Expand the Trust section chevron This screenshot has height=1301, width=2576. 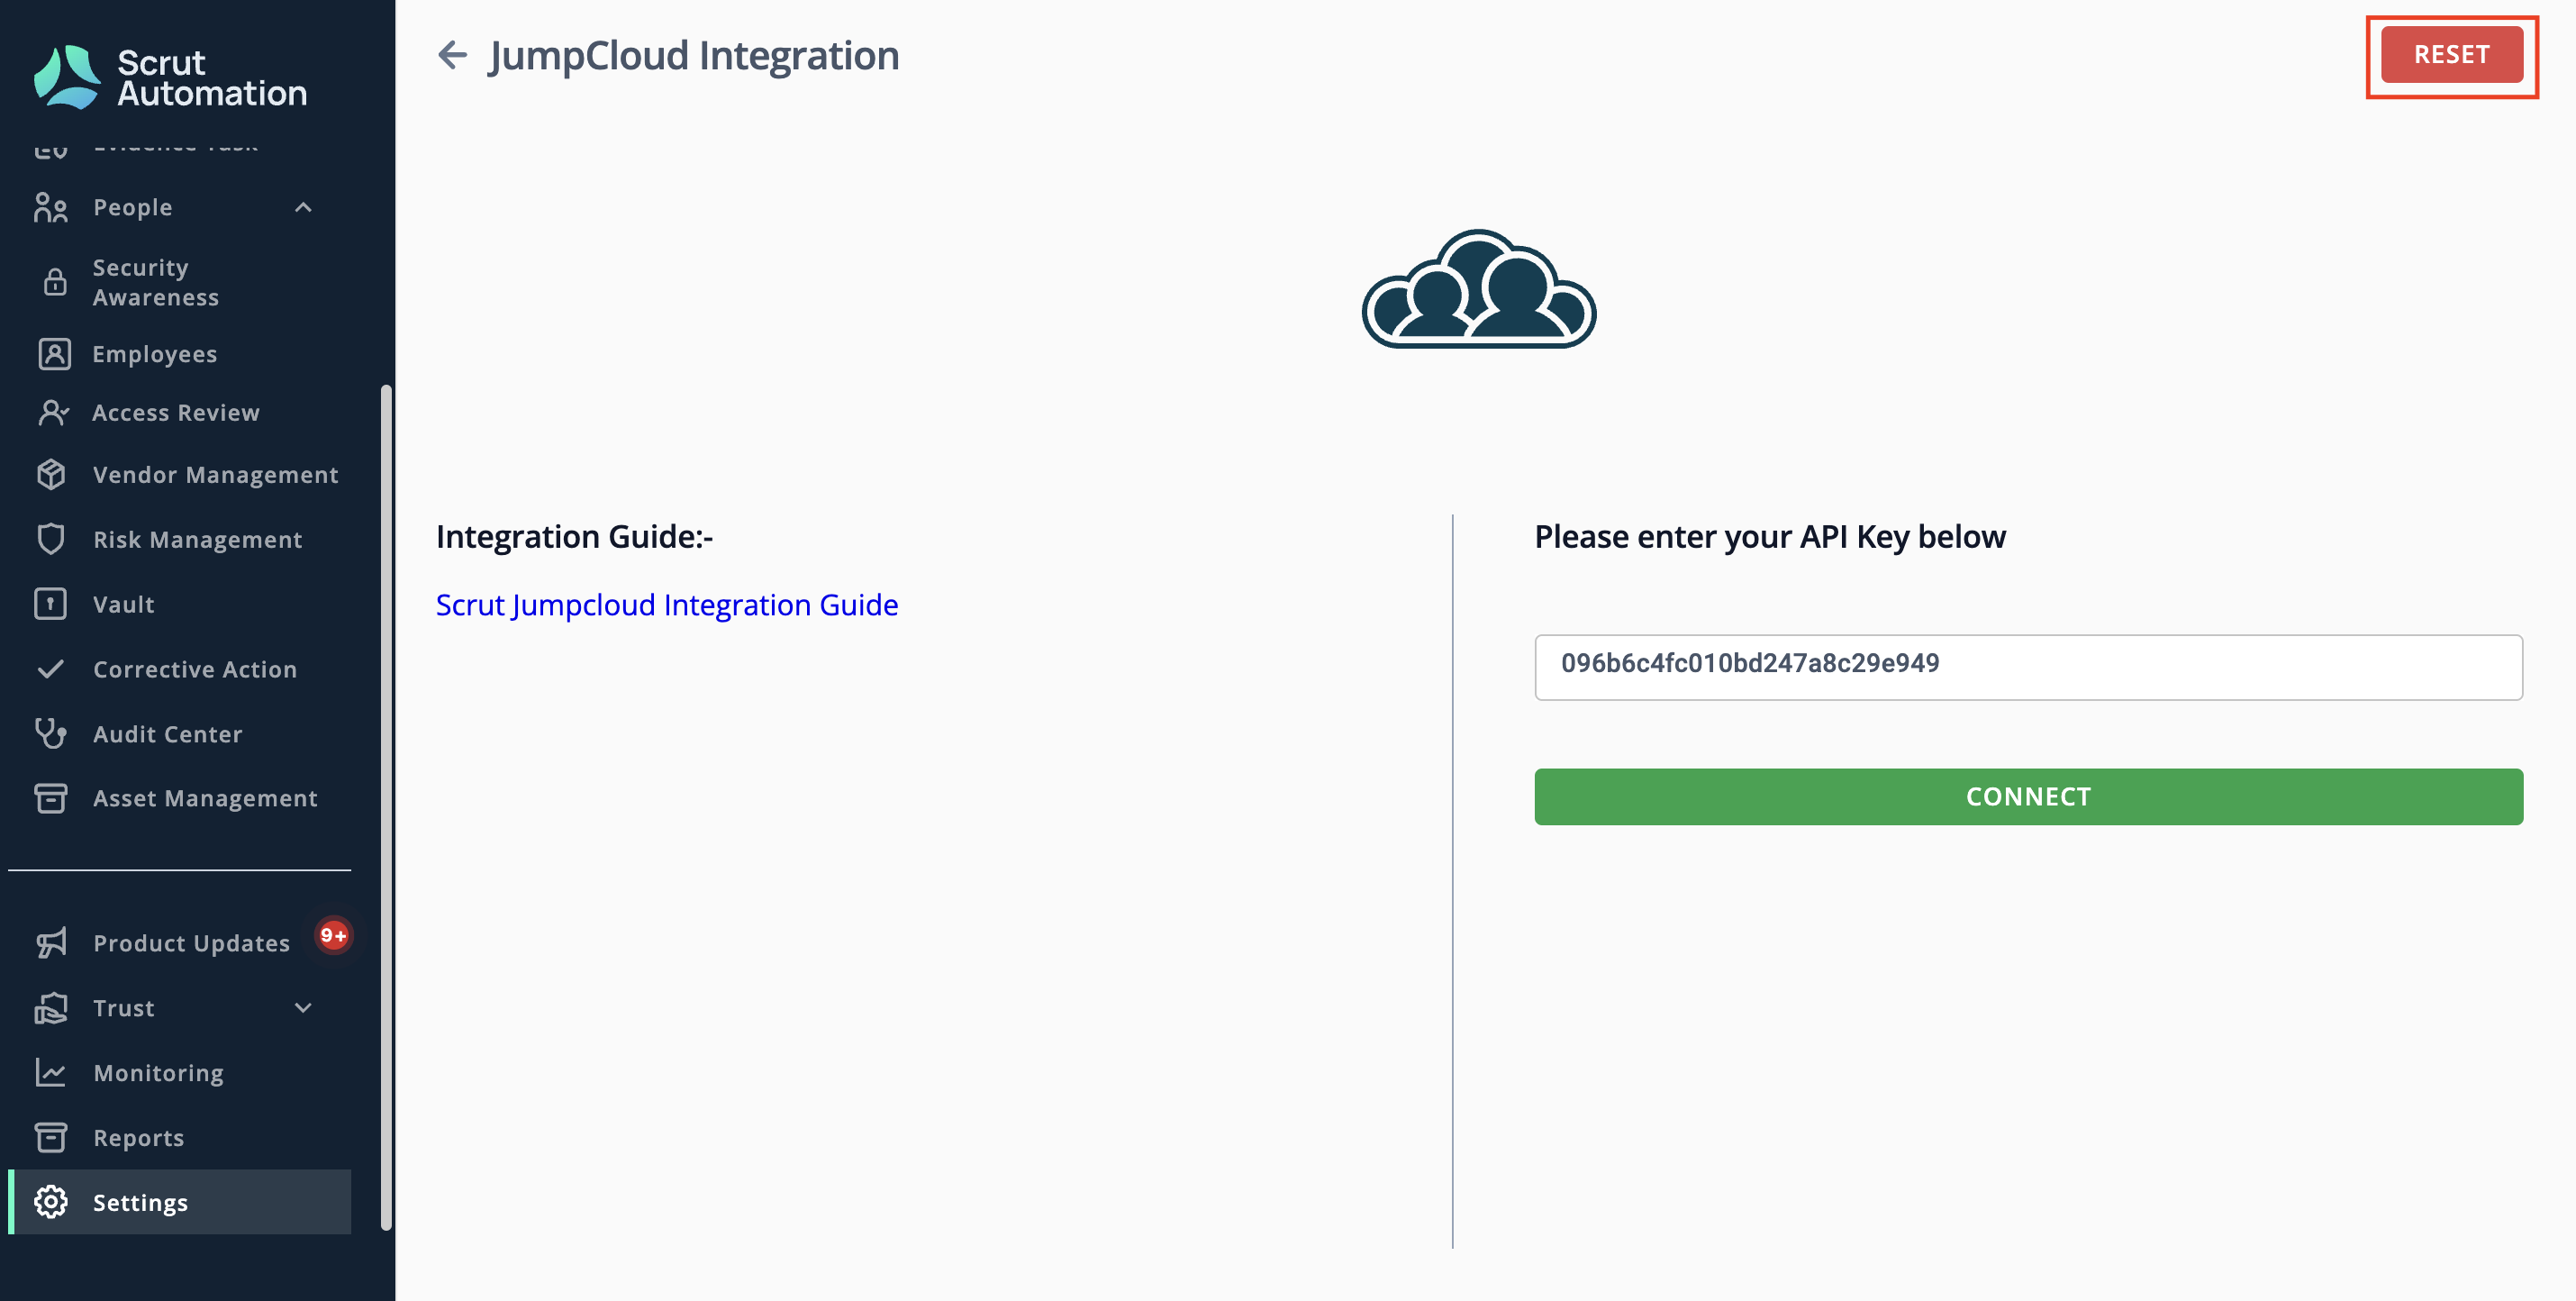click(304, 1008)
